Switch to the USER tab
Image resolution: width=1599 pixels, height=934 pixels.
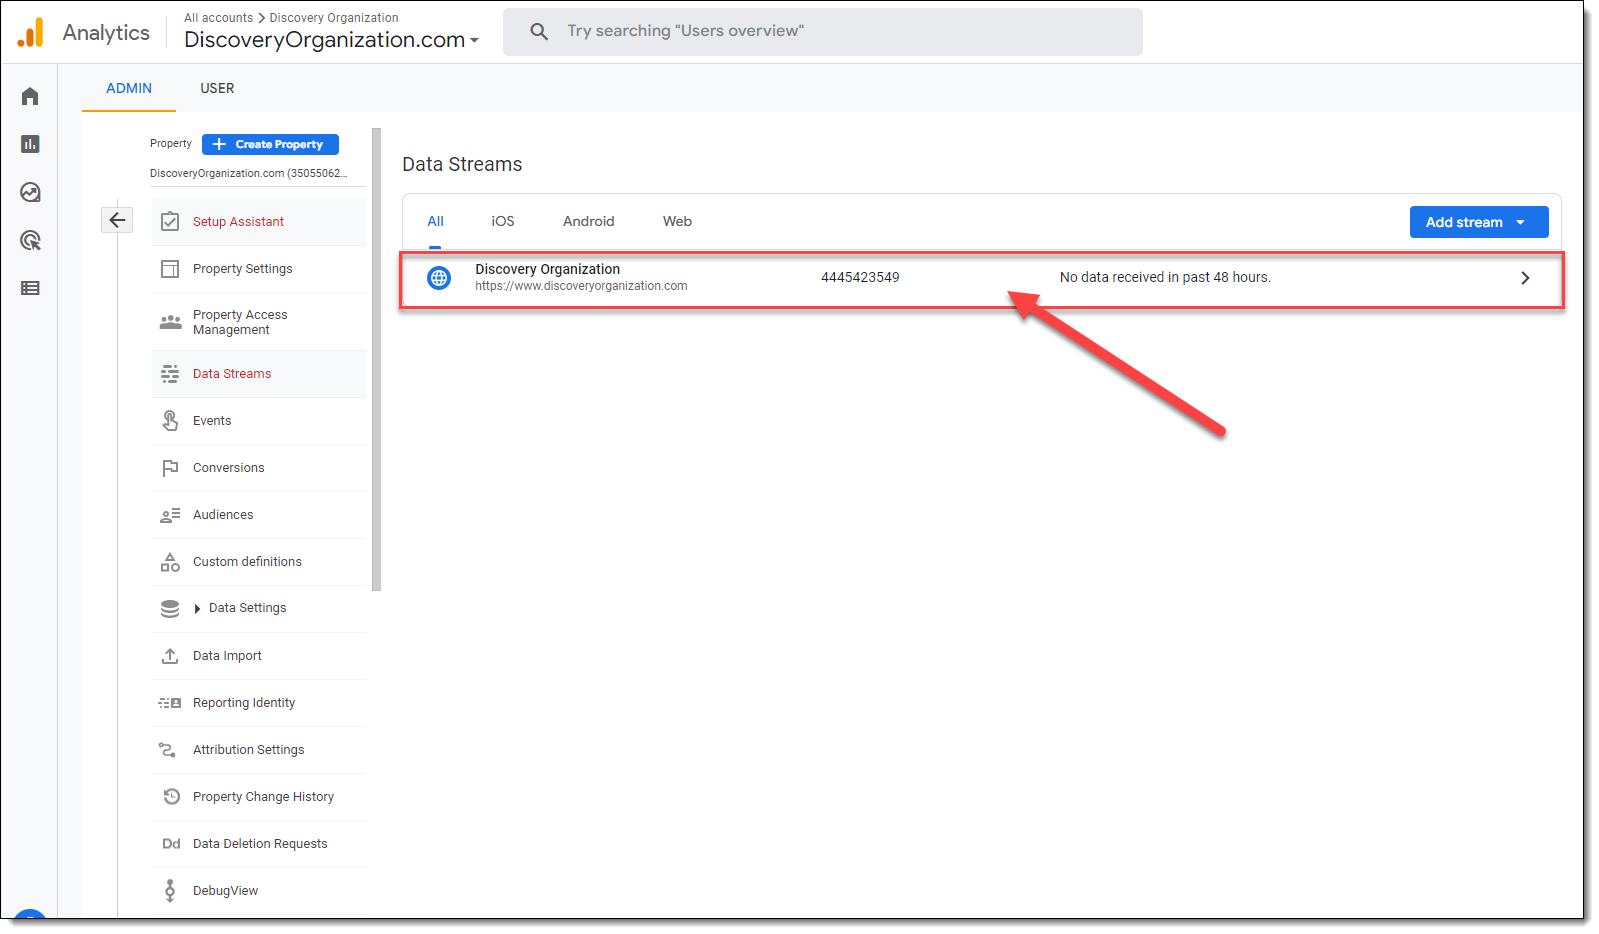(x=217, y=88)
